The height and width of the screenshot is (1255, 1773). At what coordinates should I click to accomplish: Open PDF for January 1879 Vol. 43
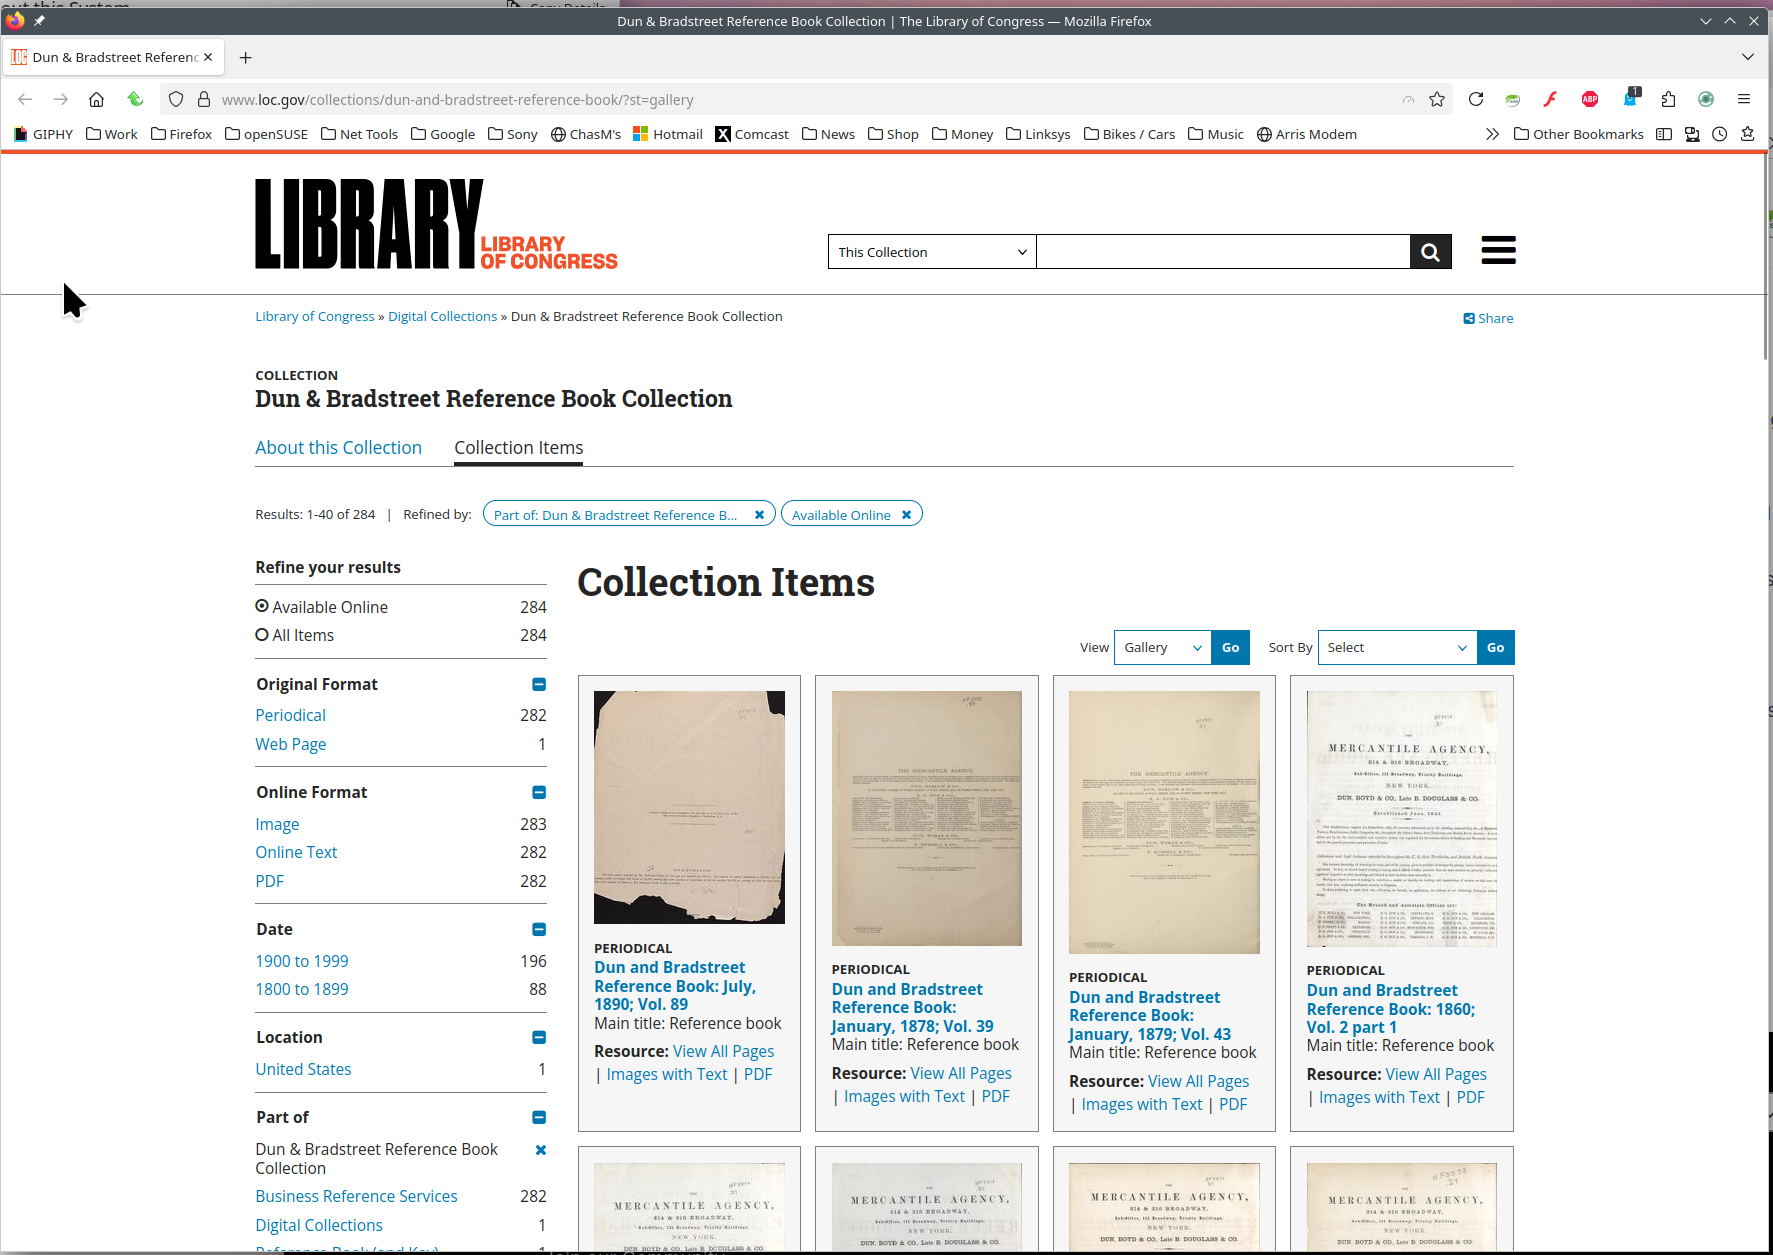tap(1233, 1104)
